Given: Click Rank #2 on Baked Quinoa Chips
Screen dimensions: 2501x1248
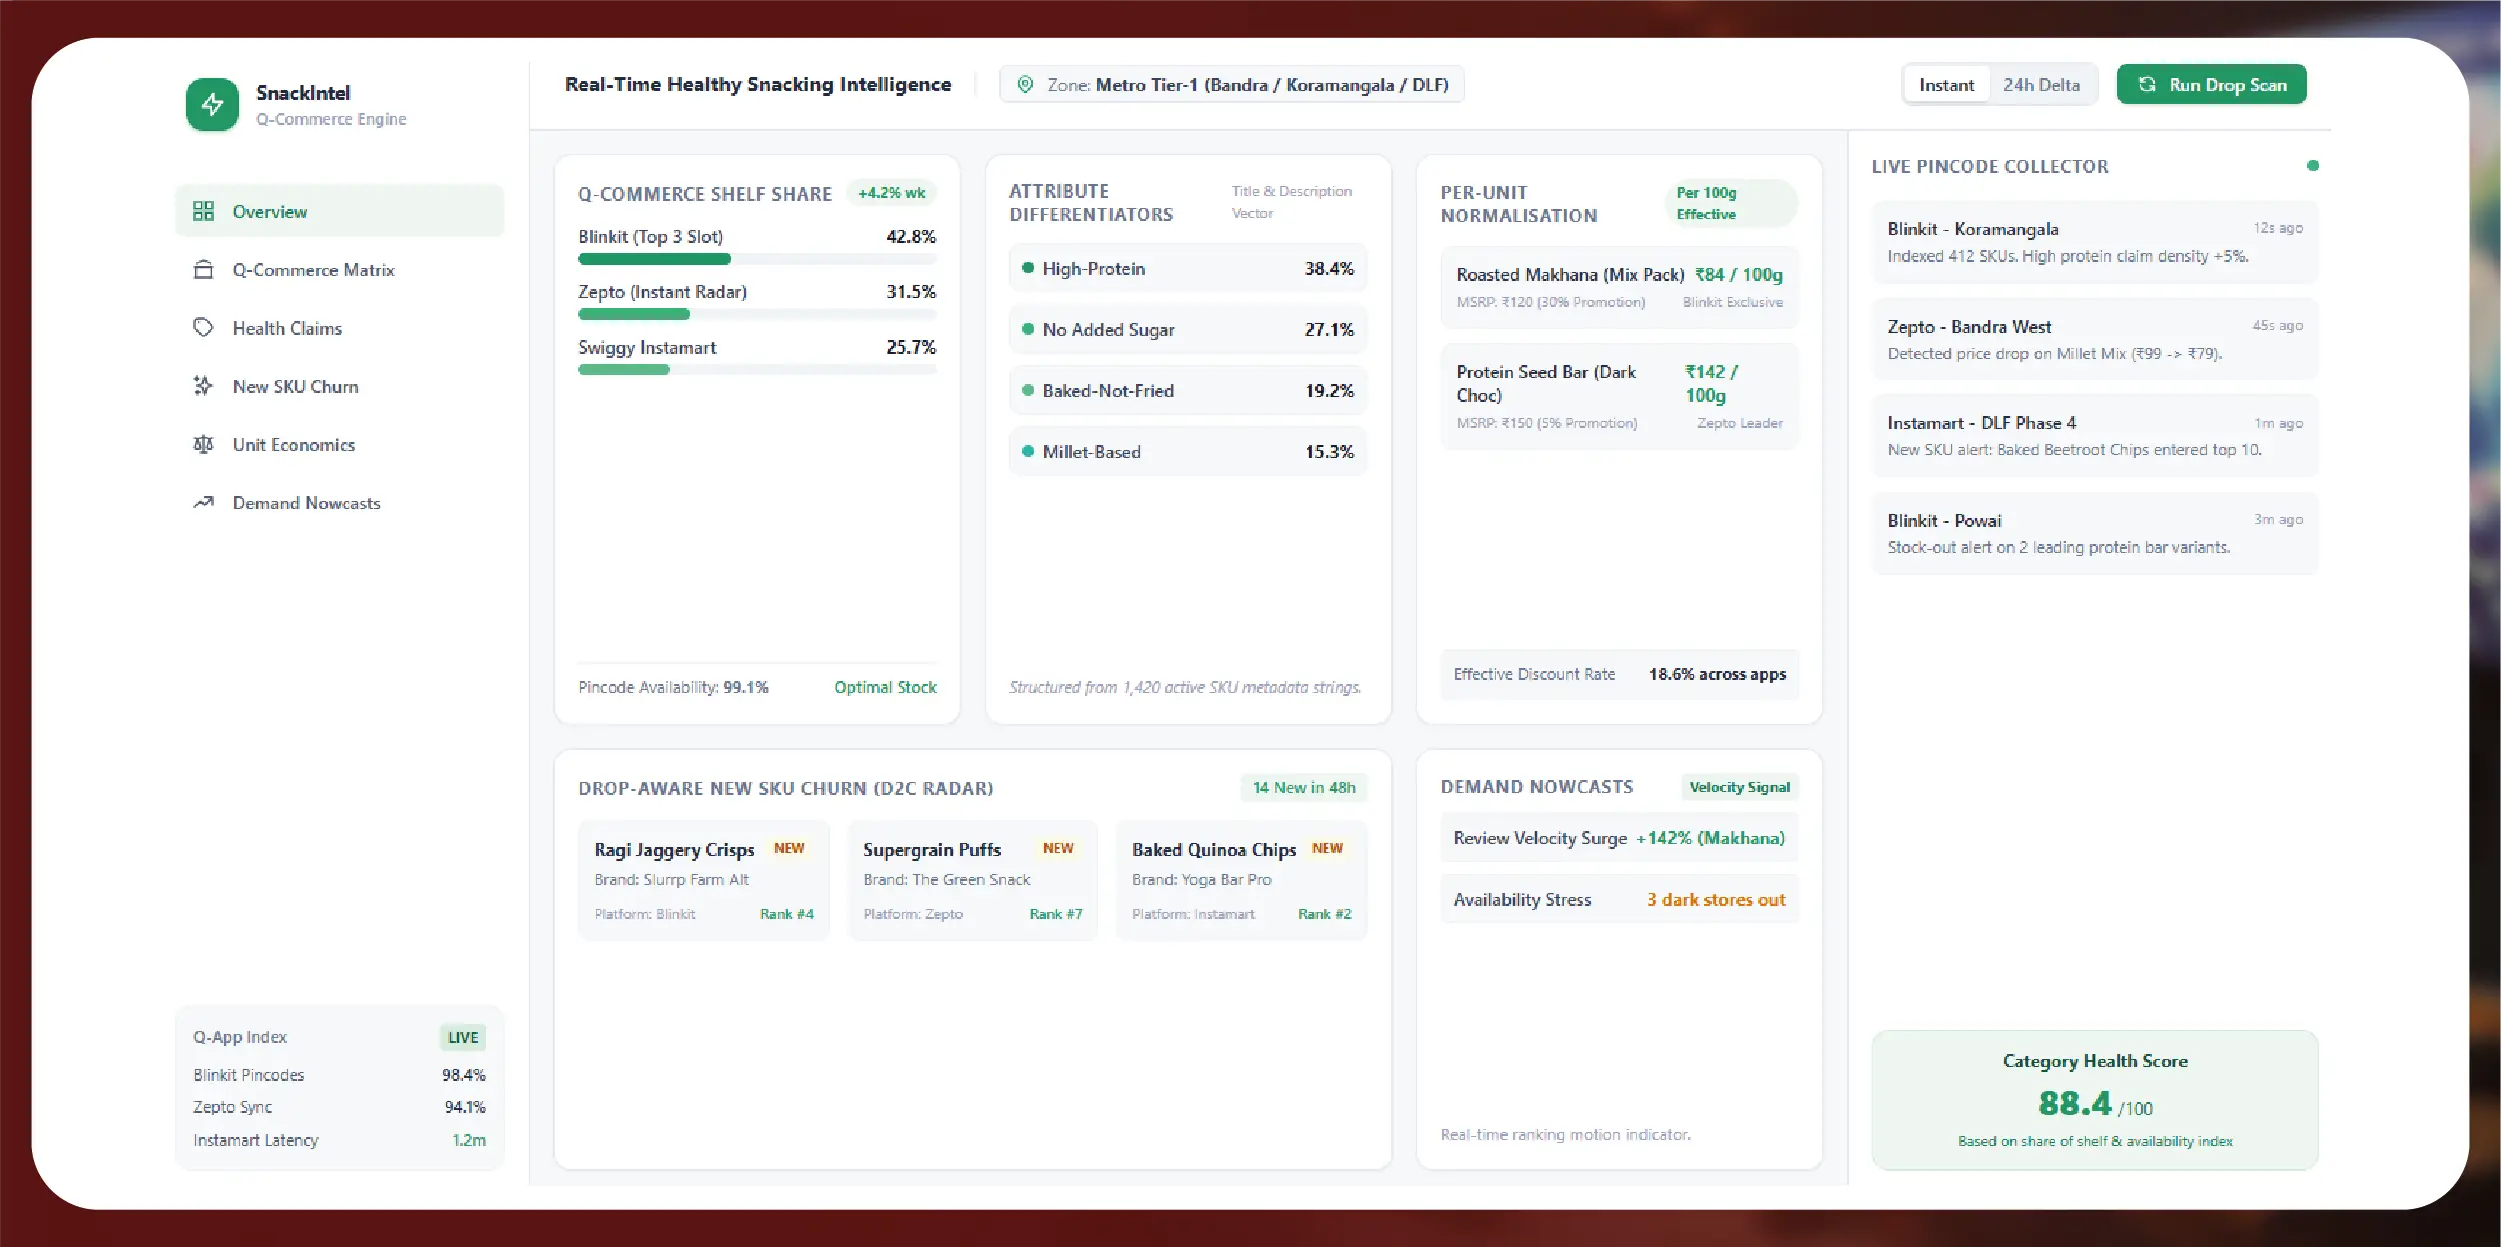Looking at the screenshot, I should [x=1324, y=914].
